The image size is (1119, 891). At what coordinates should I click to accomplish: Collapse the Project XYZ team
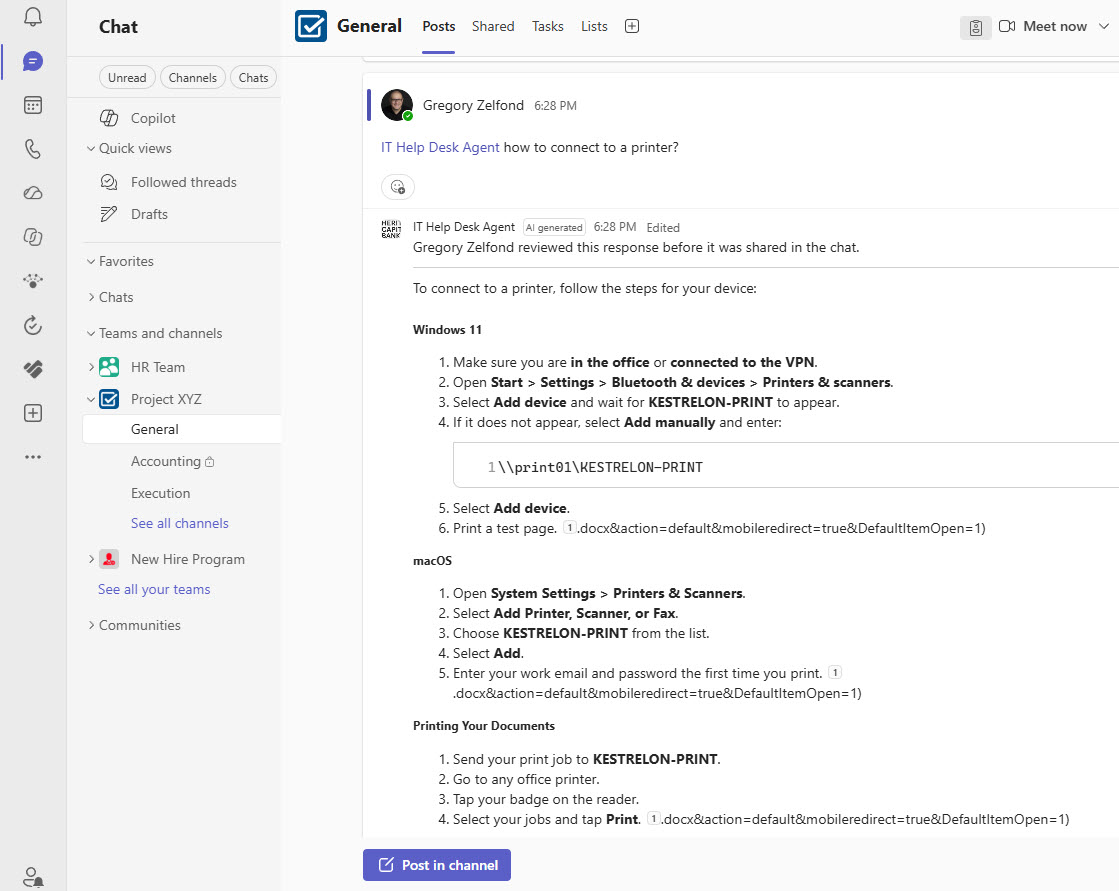pos(91,399)
